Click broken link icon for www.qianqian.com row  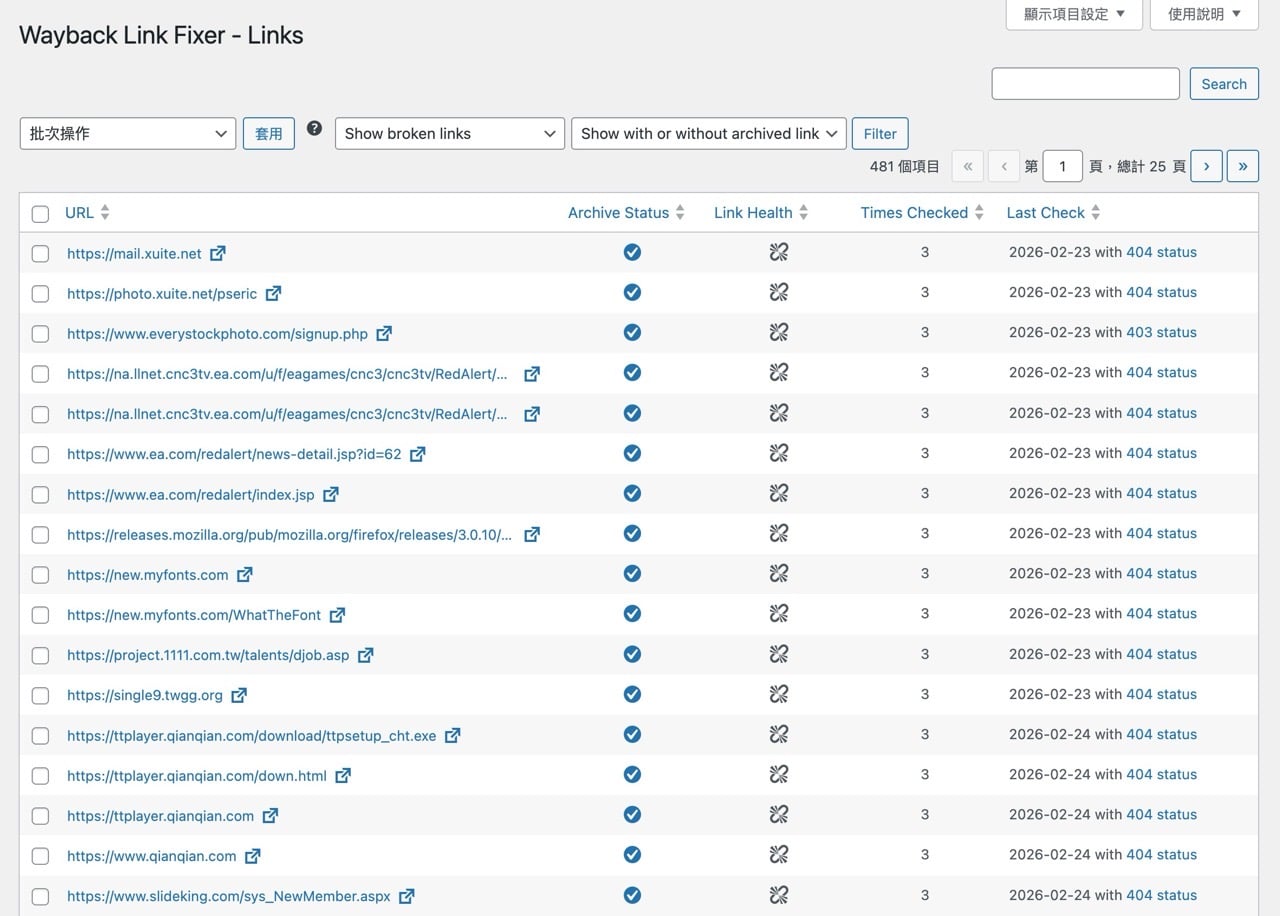coord(779,854)
